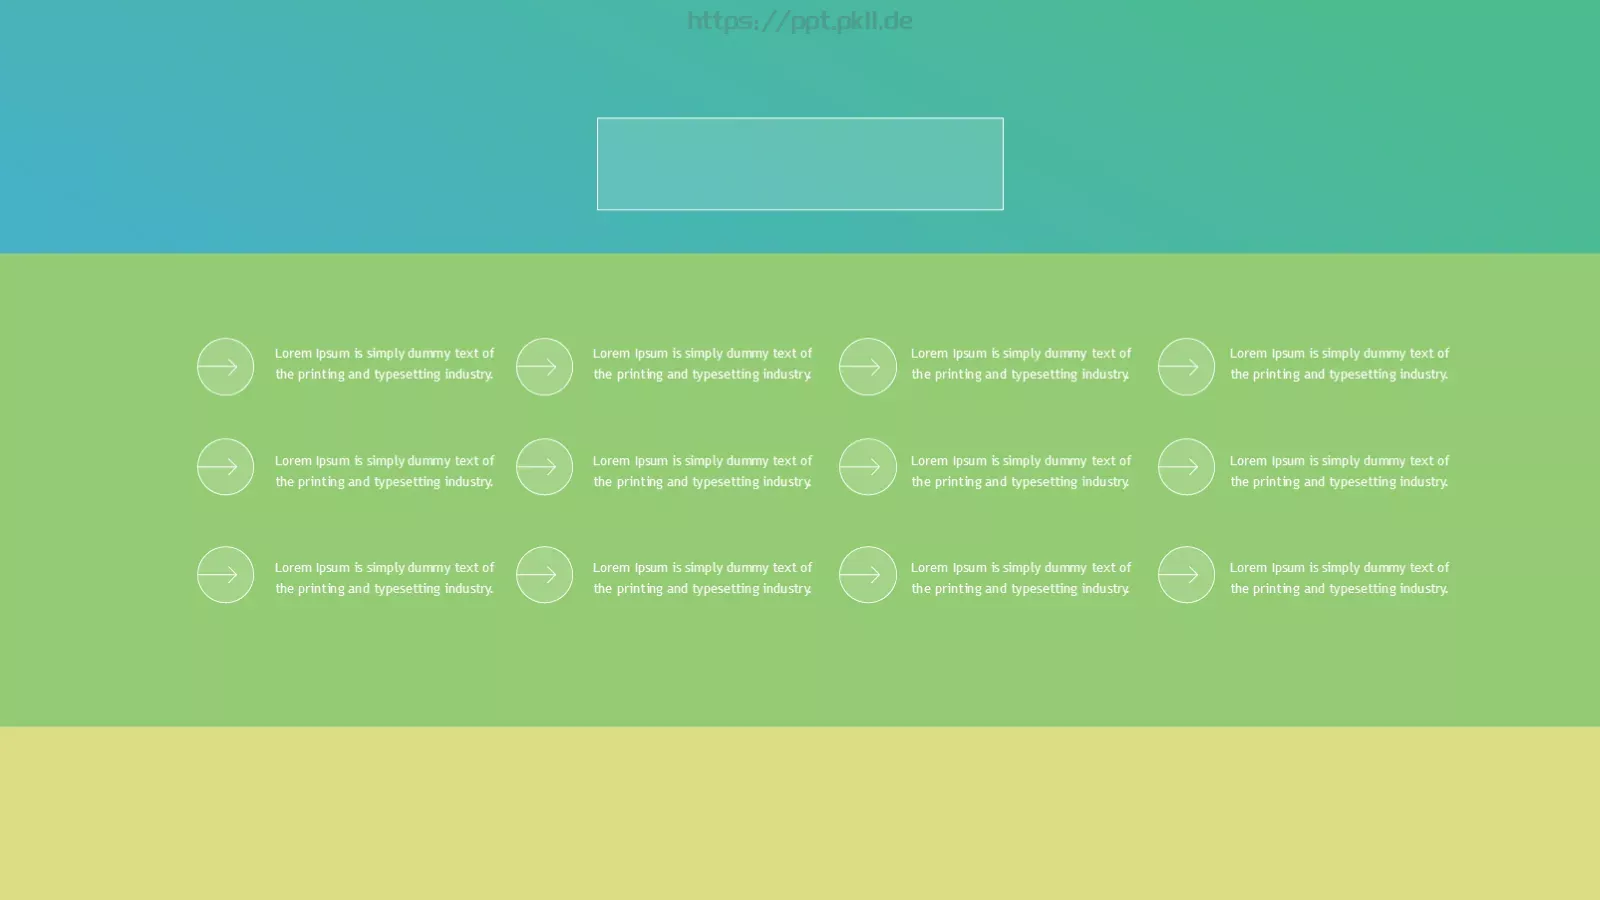Choose the arrow icon in top row, fourth column
This screenshot has height=900, width=1600.
pos(1186,367)
